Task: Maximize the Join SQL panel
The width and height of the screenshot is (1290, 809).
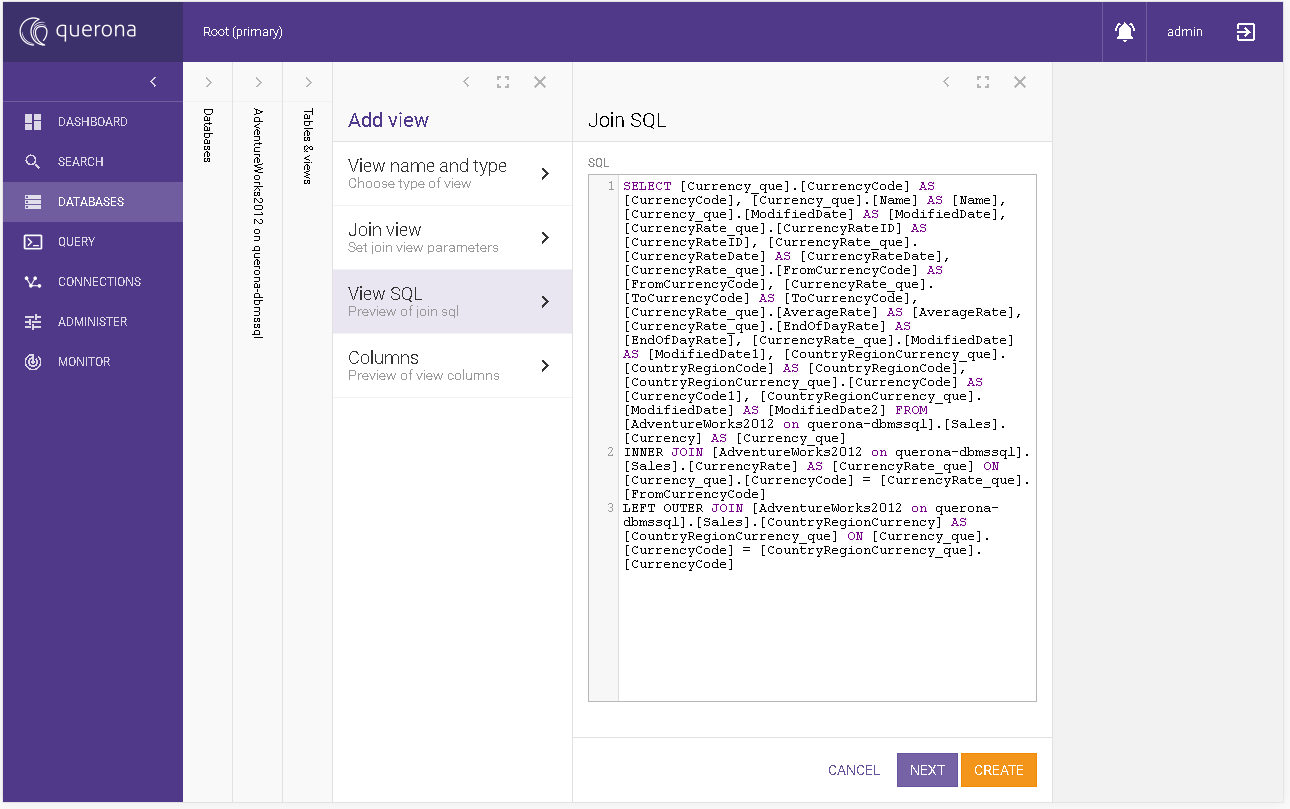Action: [x=983, y=82]
